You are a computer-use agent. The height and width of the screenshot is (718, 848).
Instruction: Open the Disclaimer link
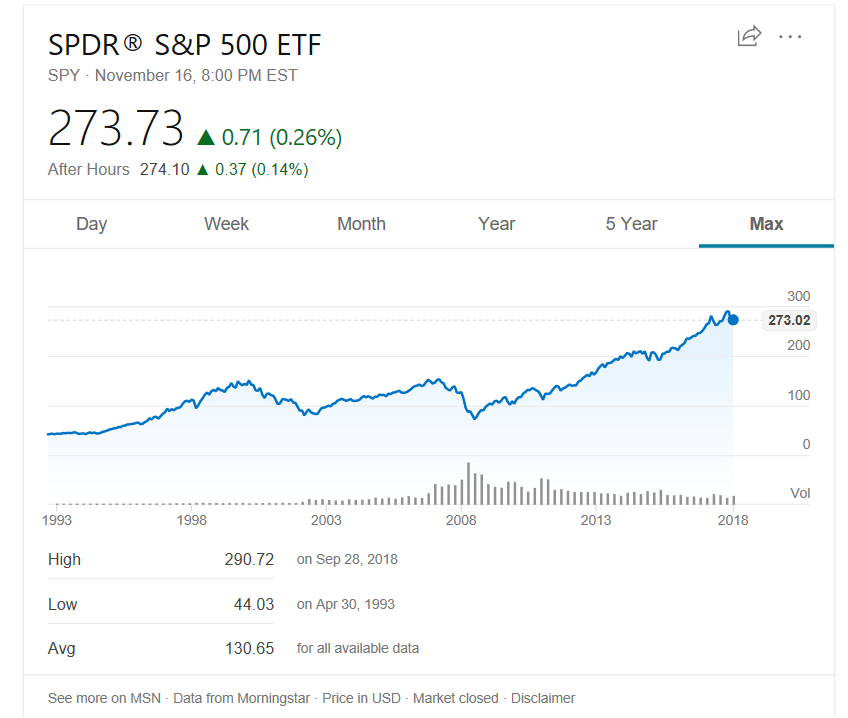544,698
